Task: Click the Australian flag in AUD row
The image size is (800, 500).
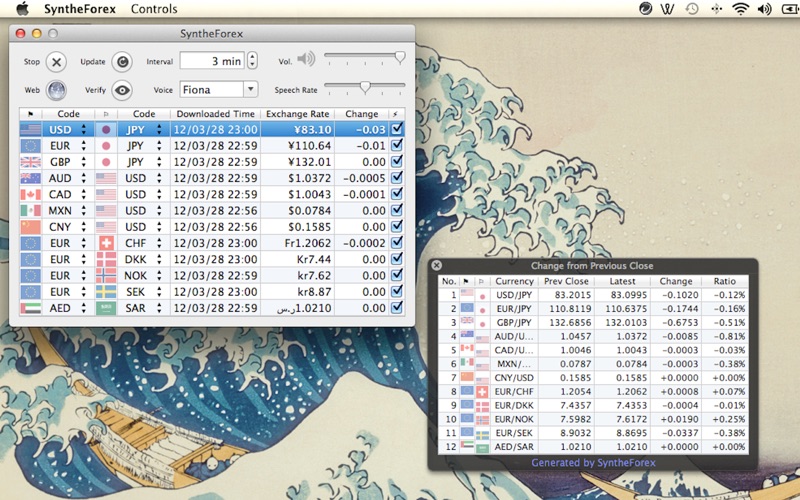Action: click(31, 178)
